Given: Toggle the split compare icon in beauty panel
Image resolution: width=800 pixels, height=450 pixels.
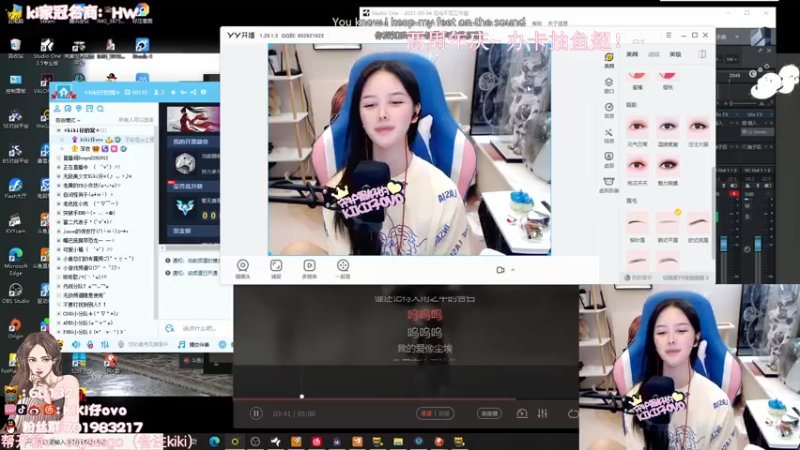Looking at the screenshot, I should (702, 54).
